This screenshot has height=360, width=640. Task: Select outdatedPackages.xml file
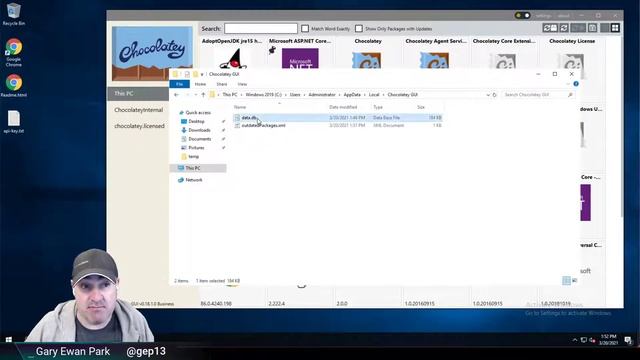click(x=263, y=125)
